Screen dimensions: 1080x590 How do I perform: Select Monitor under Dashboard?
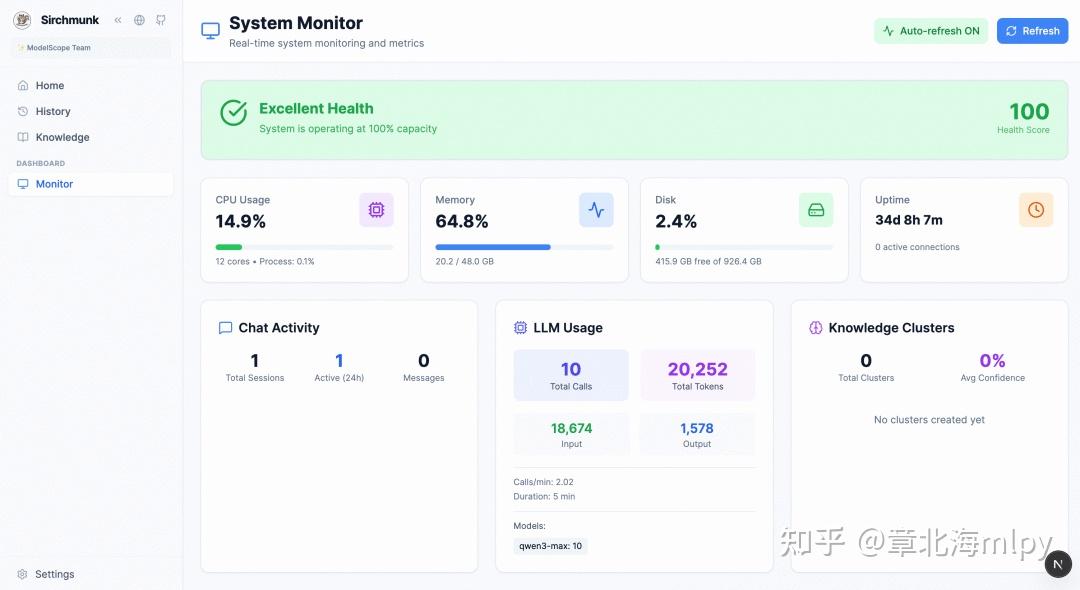(x=91, y=184)
